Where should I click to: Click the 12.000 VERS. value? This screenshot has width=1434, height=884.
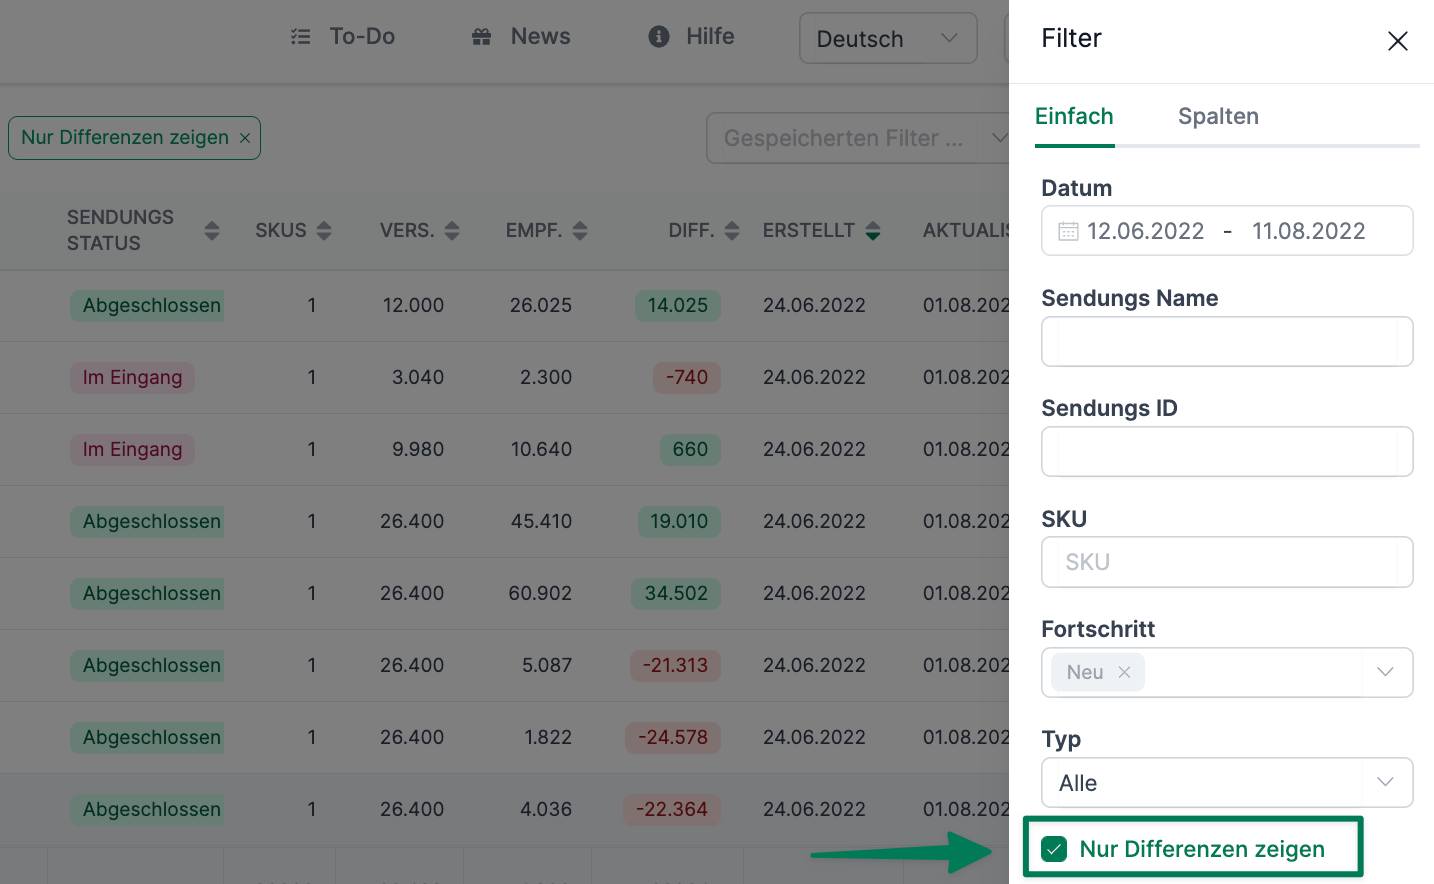(x=413, y=306)
